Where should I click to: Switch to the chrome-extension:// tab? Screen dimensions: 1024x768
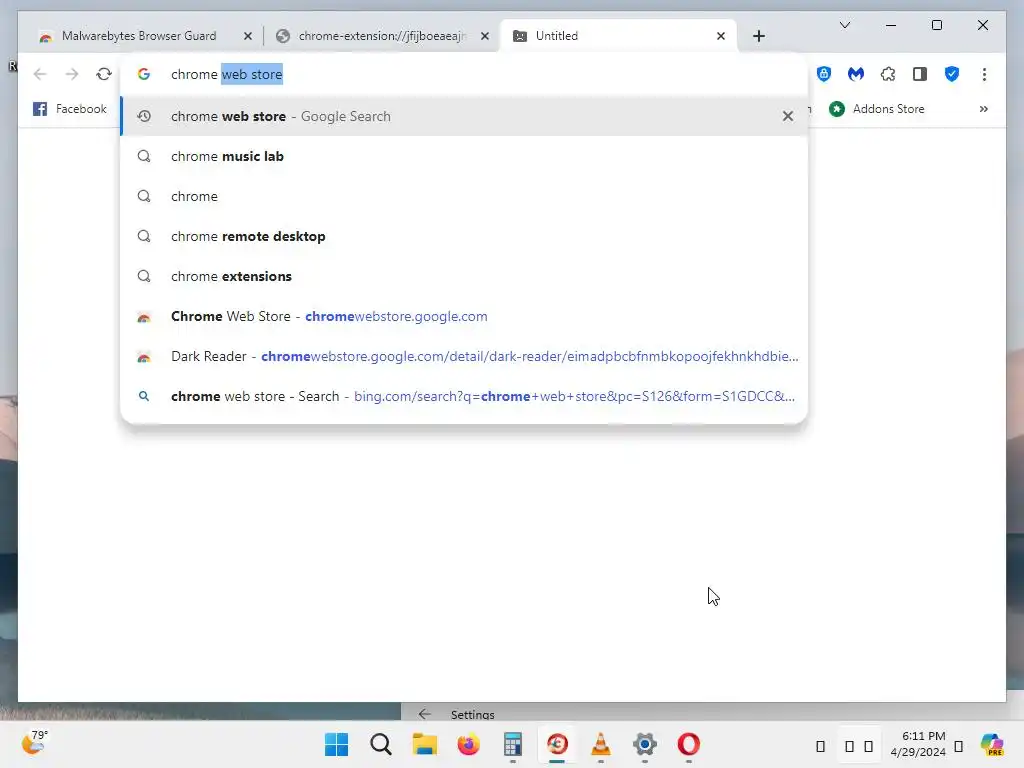382,36
